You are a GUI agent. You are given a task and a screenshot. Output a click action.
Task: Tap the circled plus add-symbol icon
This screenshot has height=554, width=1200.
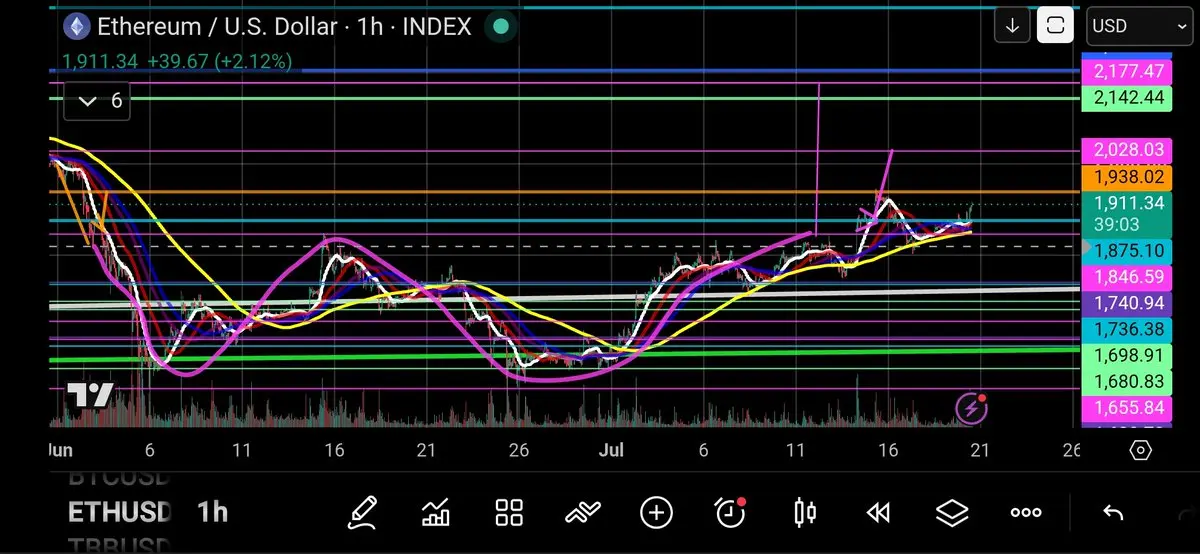point(656,513)
